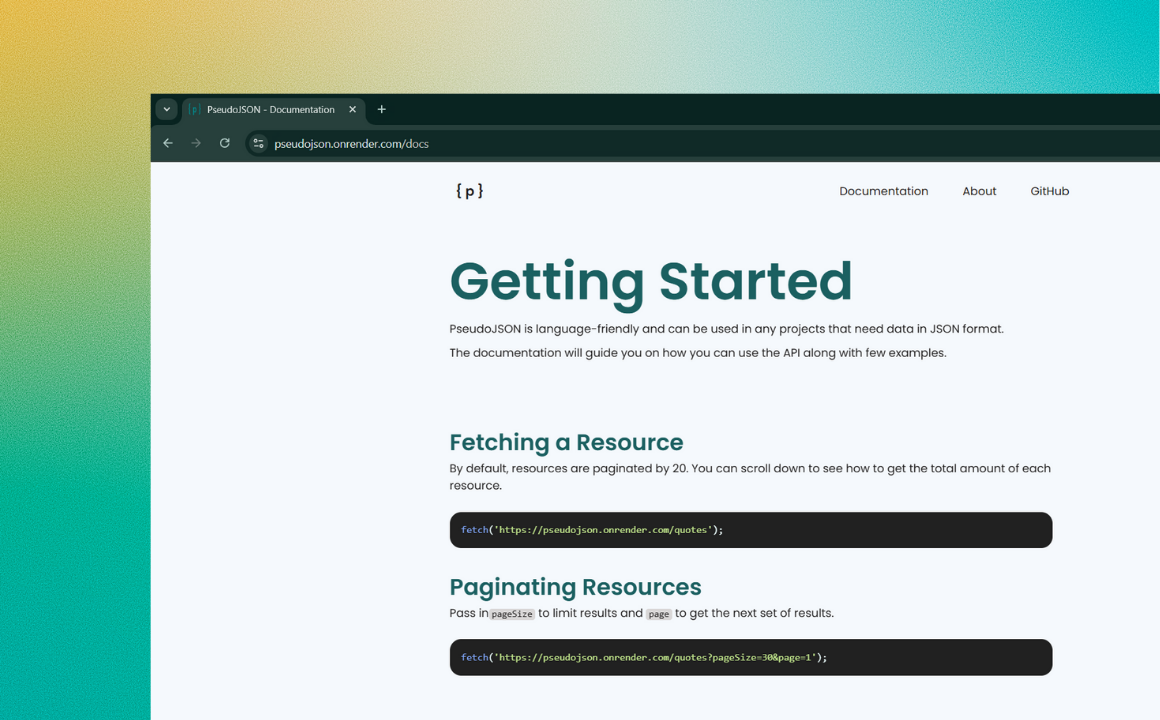Visit the GitHub link in navbar
Image resolution: width=1160 pixels, height=720 pixels.
(1049, 191)
